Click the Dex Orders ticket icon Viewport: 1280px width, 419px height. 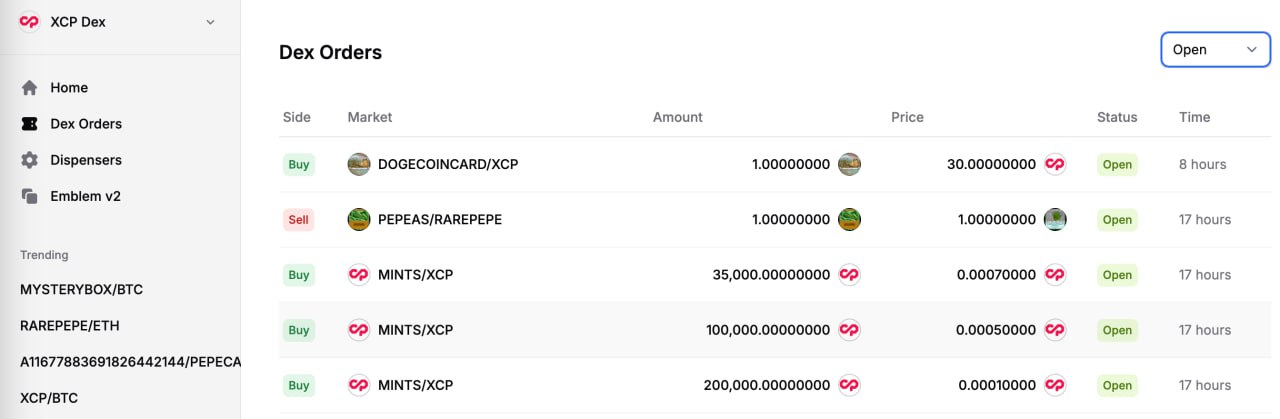coord(30,124)
